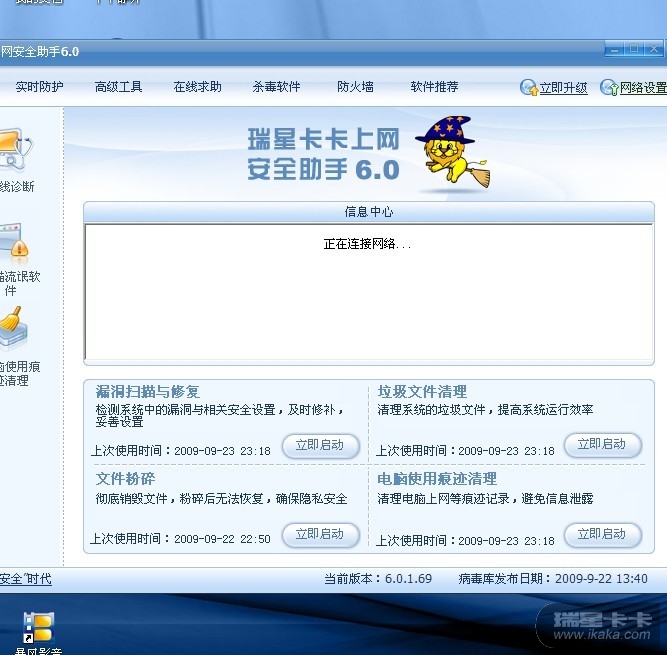Click 文件粉碎 last used time 2009-09-22 22:50
The width and height of the screenshot is (667, 655).
180,539
